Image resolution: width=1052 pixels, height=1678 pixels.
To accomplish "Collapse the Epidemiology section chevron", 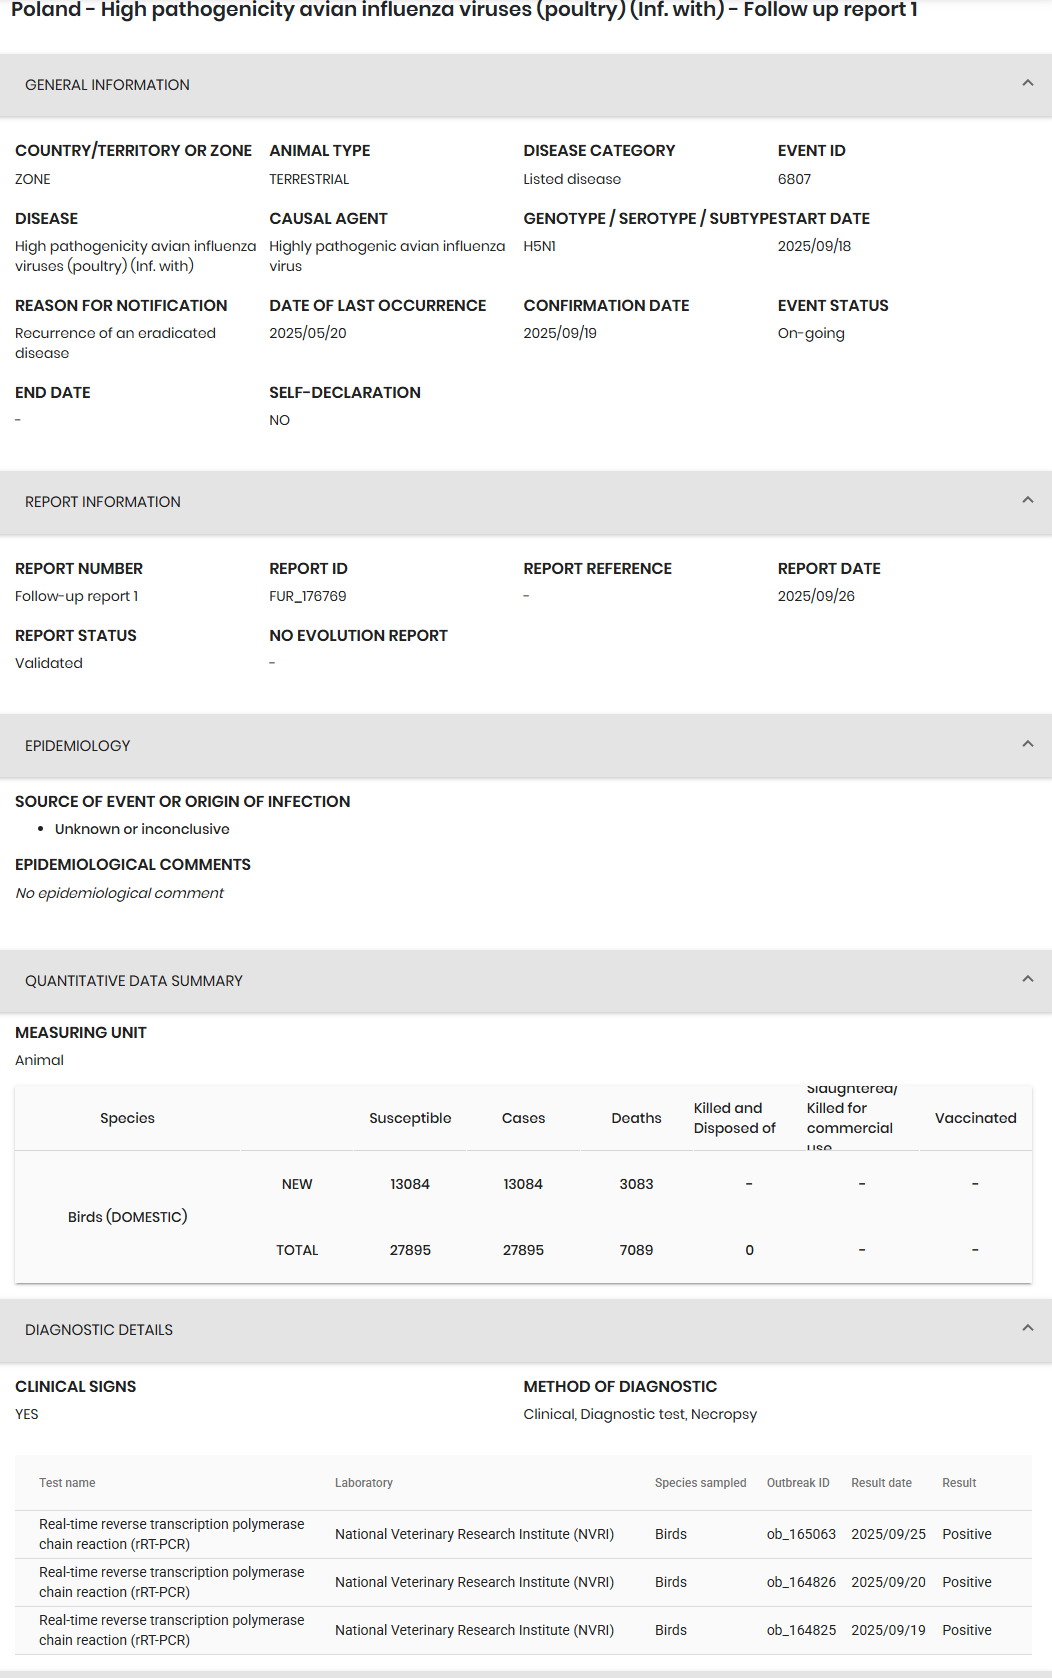I will point(1027,745).
